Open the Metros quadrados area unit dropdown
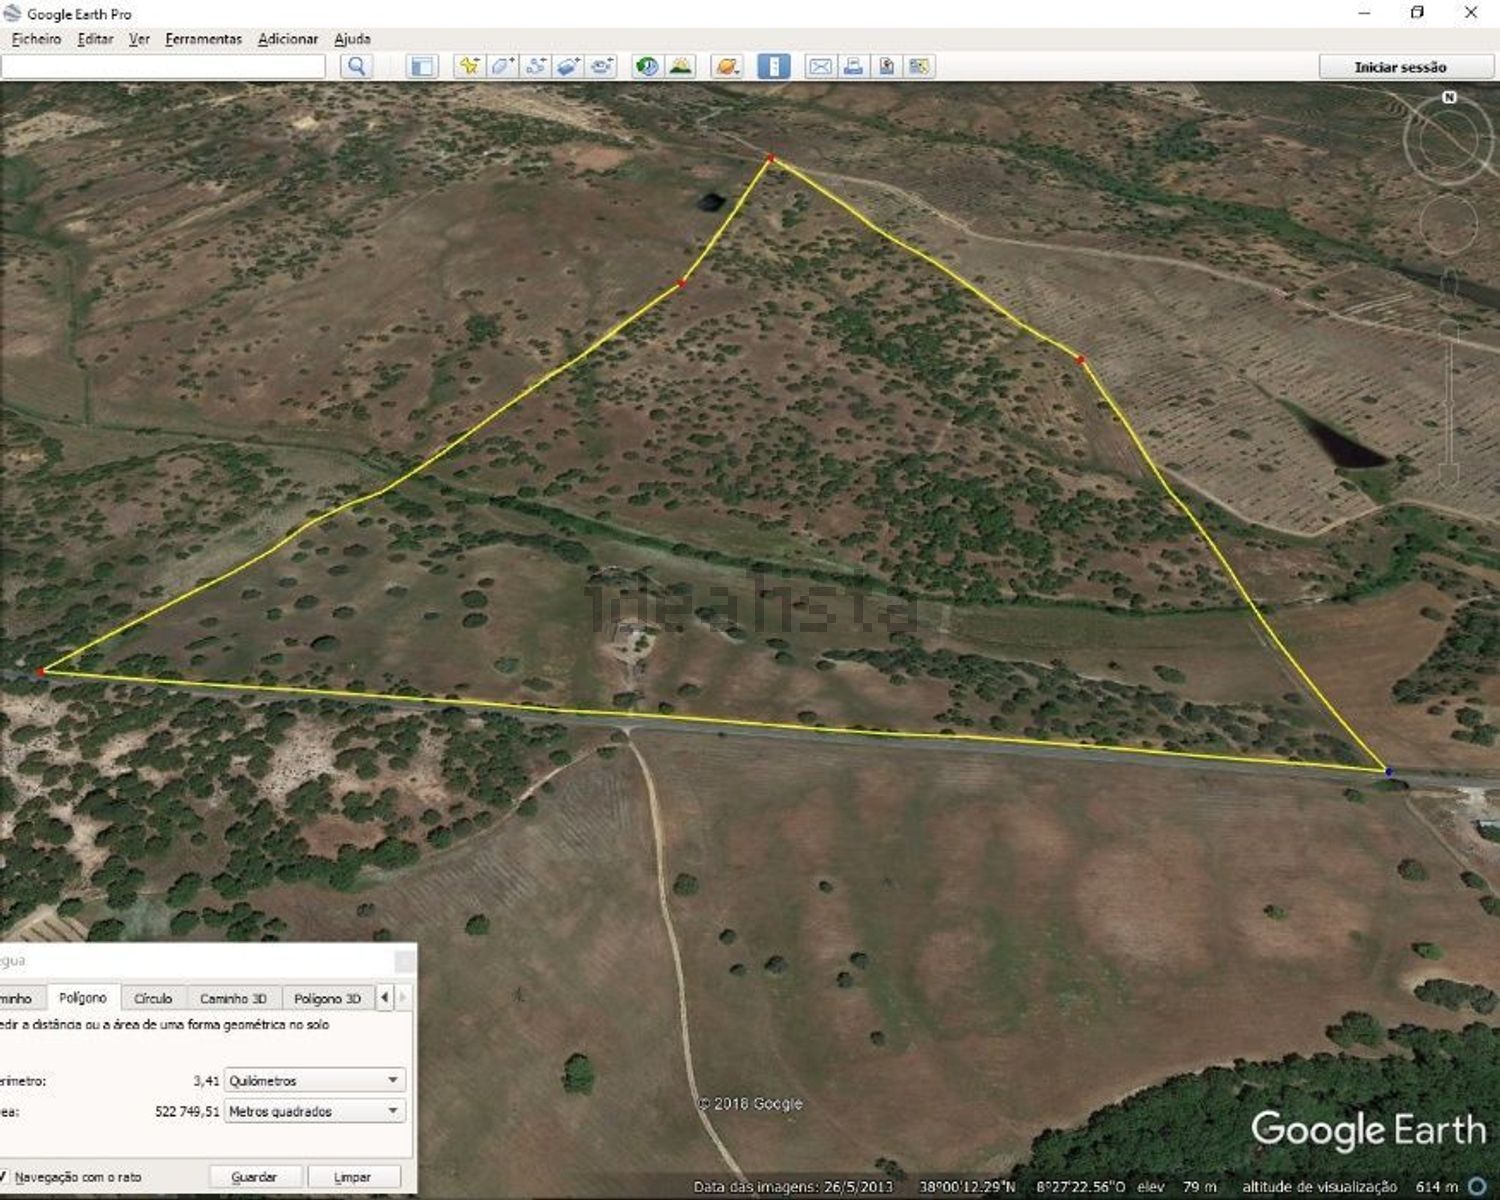This screenshot has width=1500, height=1200. click(x=314, y=1111)
